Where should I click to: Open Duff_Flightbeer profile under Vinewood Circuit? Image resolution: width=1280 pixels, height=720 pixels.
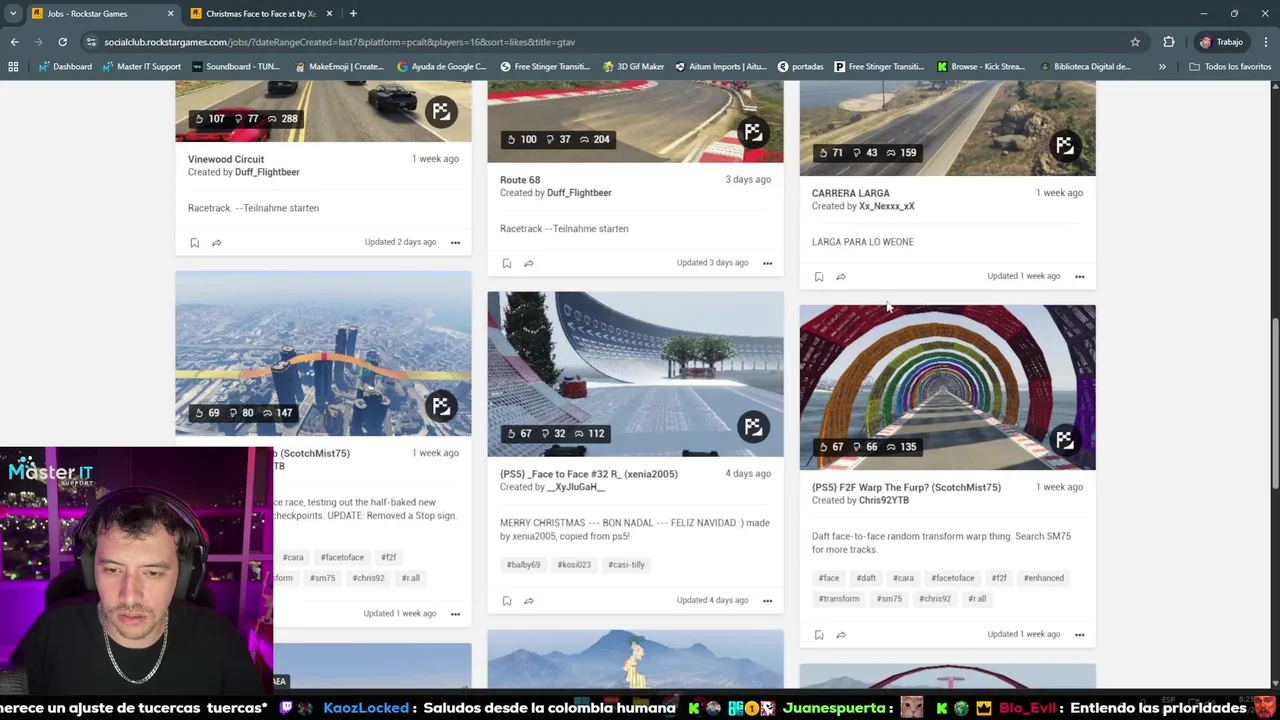(x=267, y=172)
